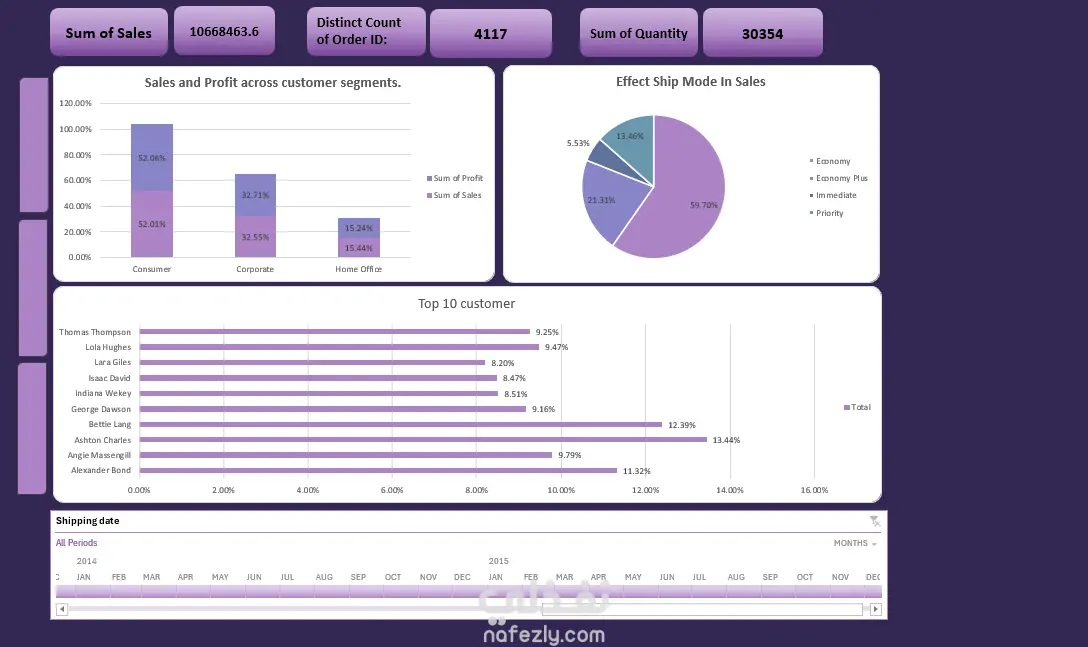
Task: Select the 30354 quantity value card
Action: (763, 34)
